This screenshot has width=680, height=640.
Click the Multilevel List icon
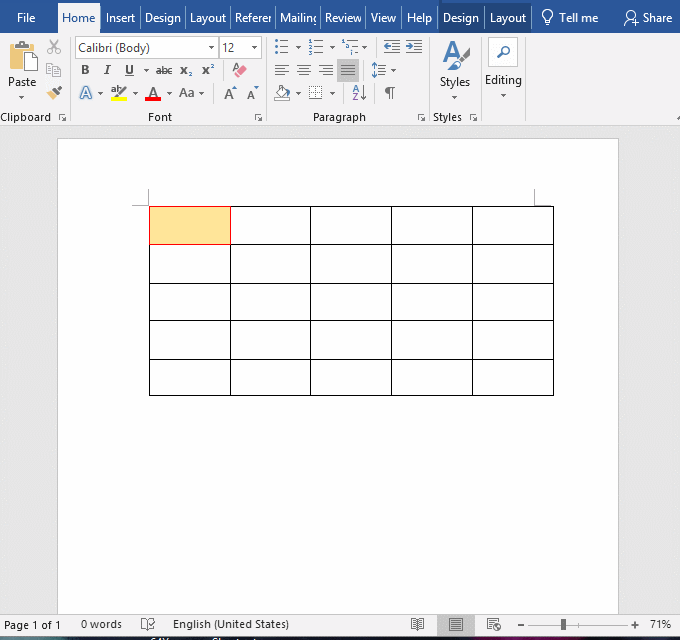coord(350,46)
